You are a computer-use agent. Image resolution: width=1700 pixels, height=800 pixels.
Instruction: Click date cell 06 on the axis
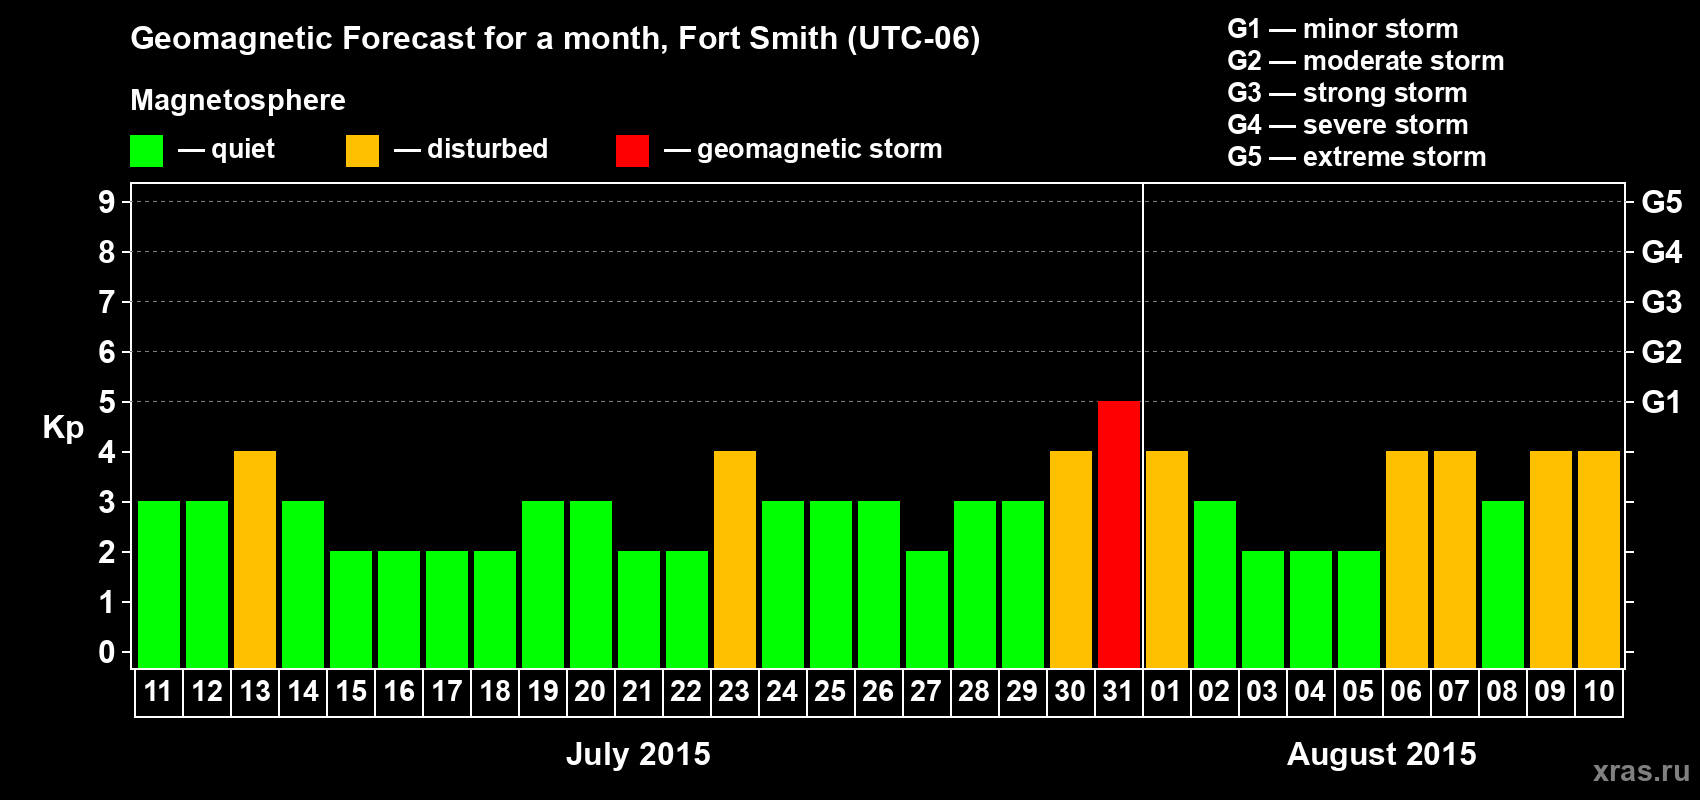pyautogui.click(x=1407, y=692)
